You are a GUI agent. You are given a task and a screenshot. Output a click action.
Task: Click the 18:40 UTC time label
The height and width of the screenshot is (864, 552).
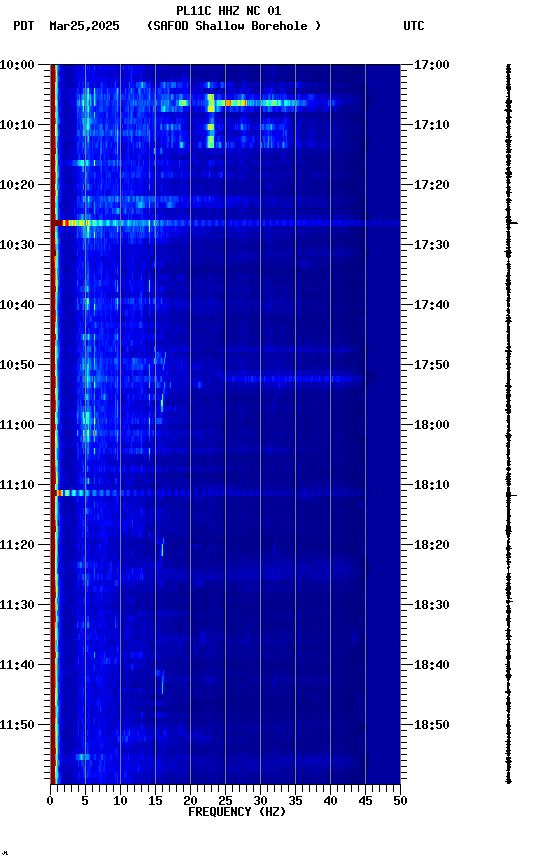432,665
